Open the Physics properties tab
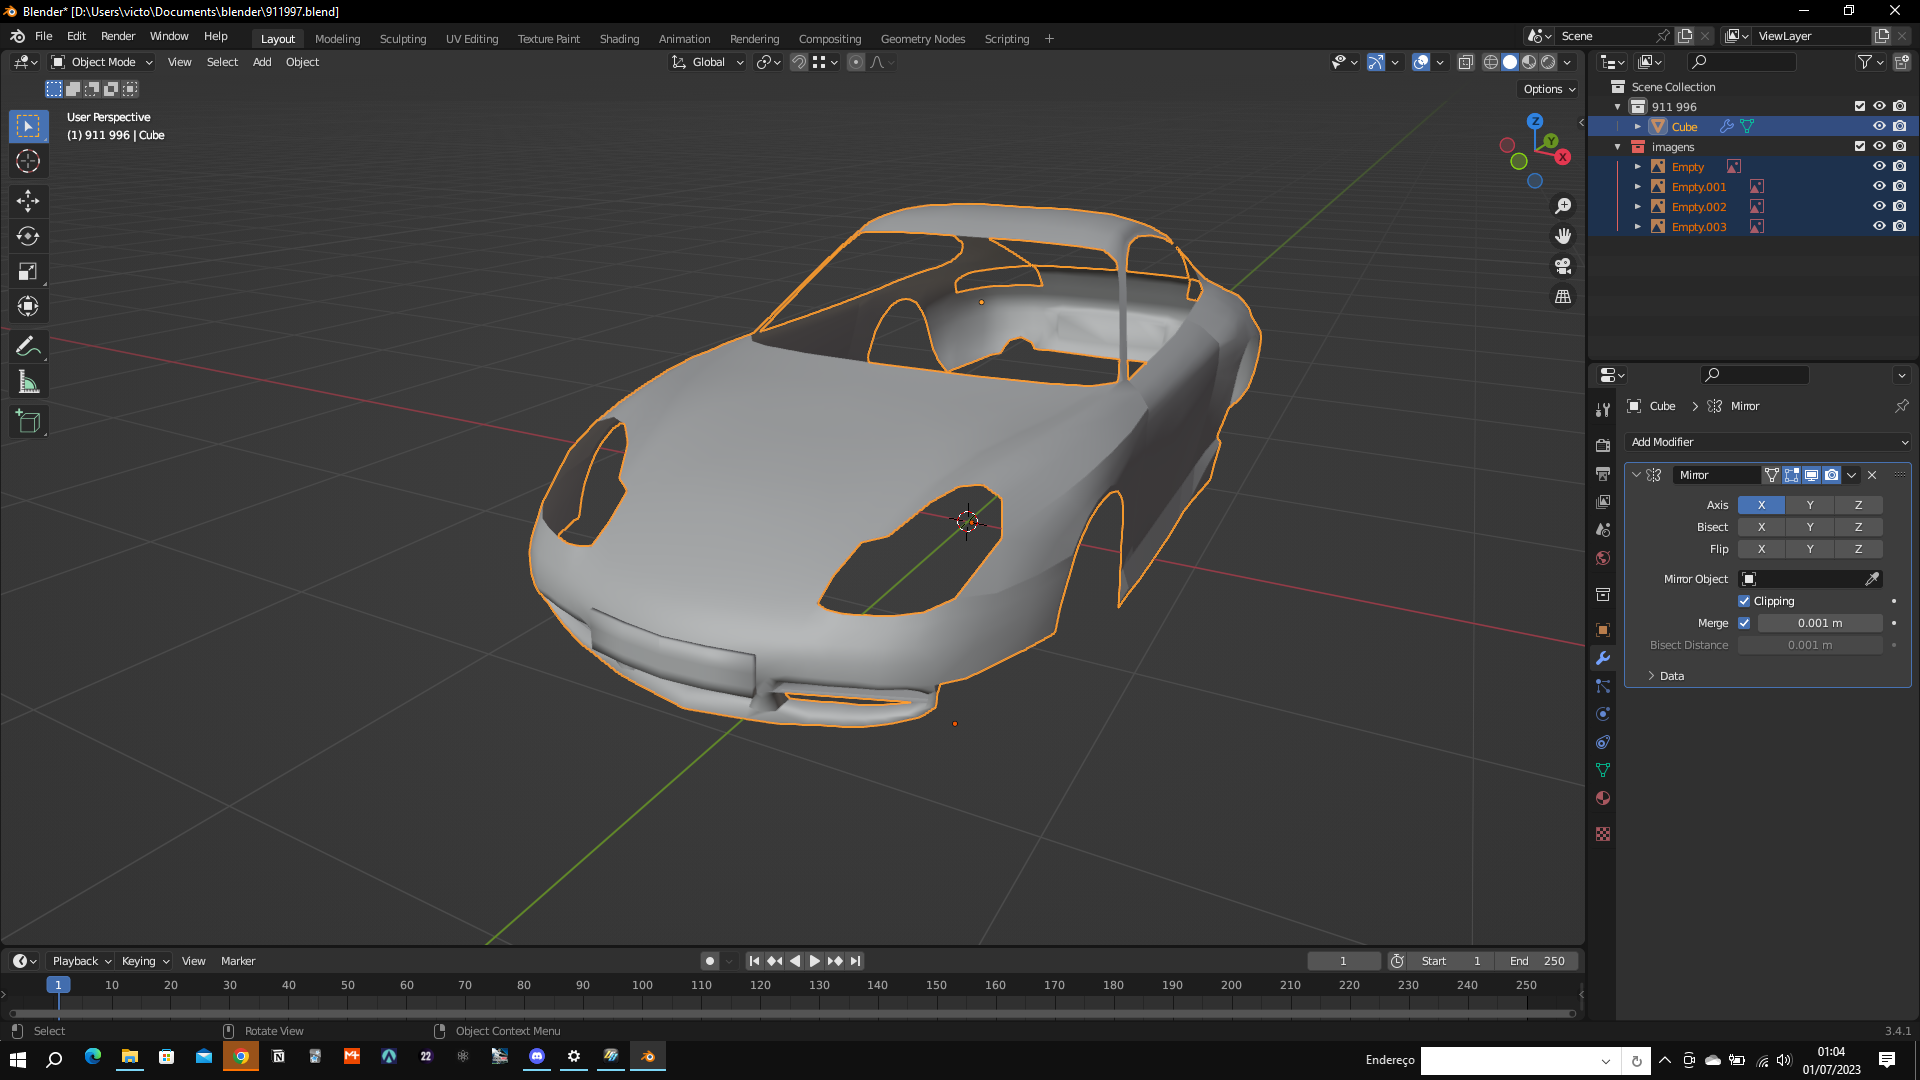The height and width of the screenshot is (1080, 1920). pos(1603,714)
